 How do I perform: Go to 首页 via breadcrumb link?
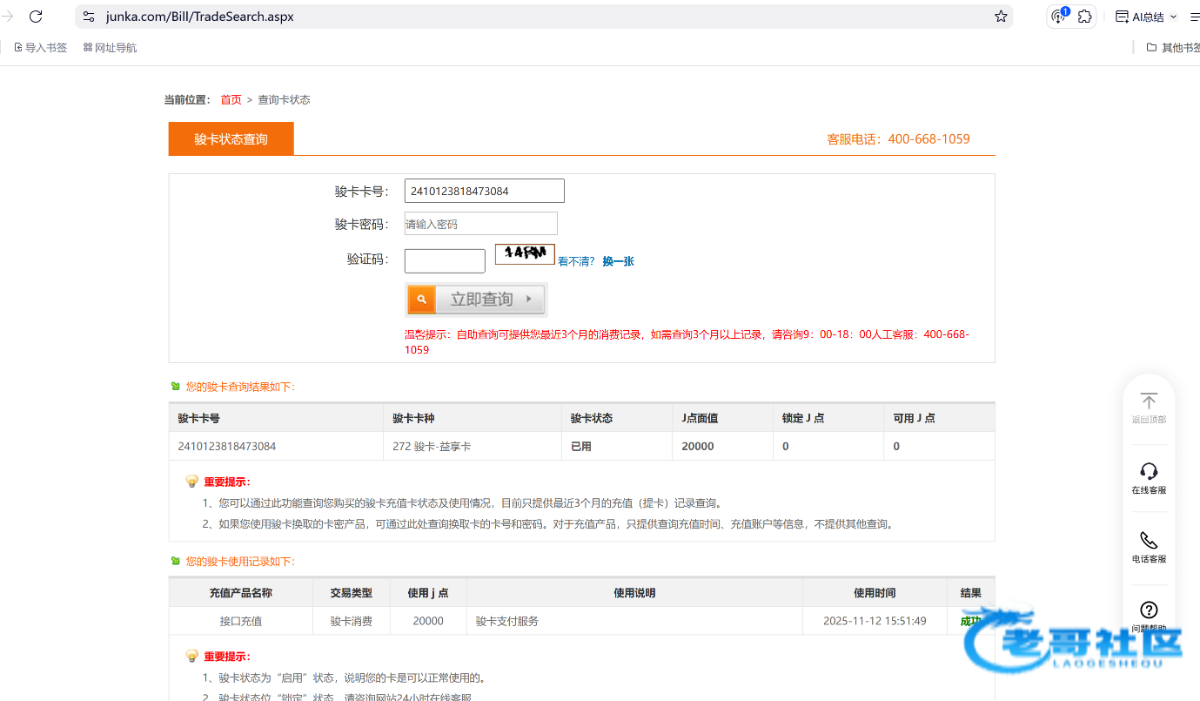pos(231,100)
